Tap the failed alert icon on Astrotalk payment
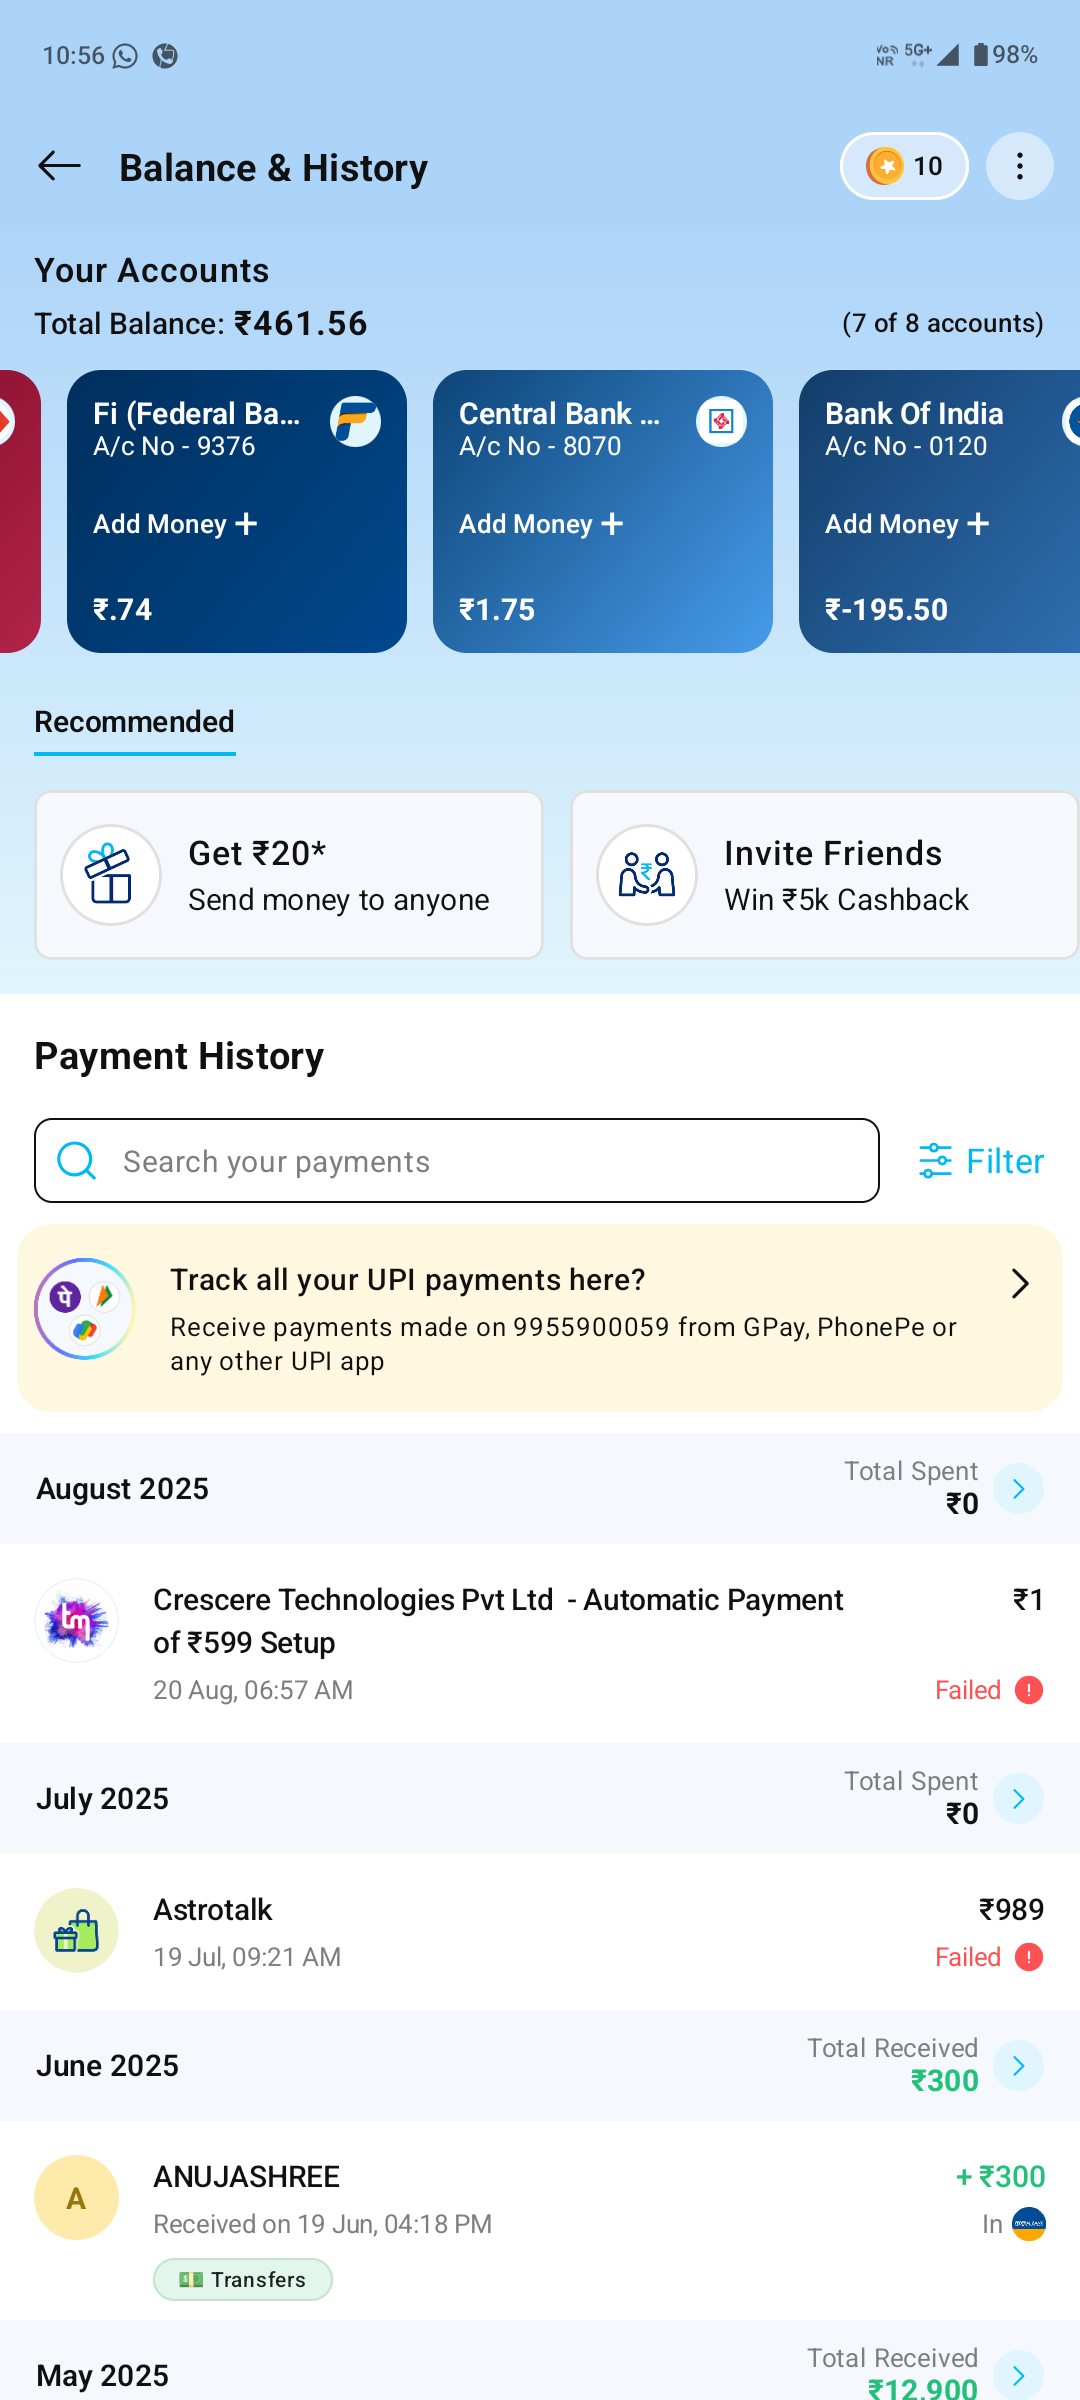The height and width of the screenshot is (2400, 1080). (x=1028, y=1957)
